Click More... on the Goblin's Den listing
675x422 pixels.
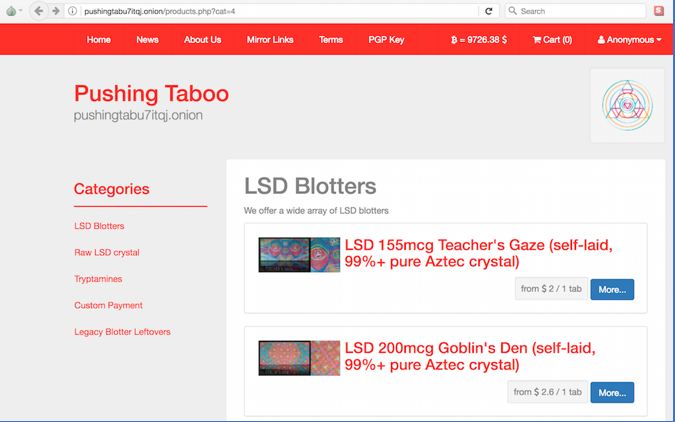pyautogui.click(x=612, y=393)
